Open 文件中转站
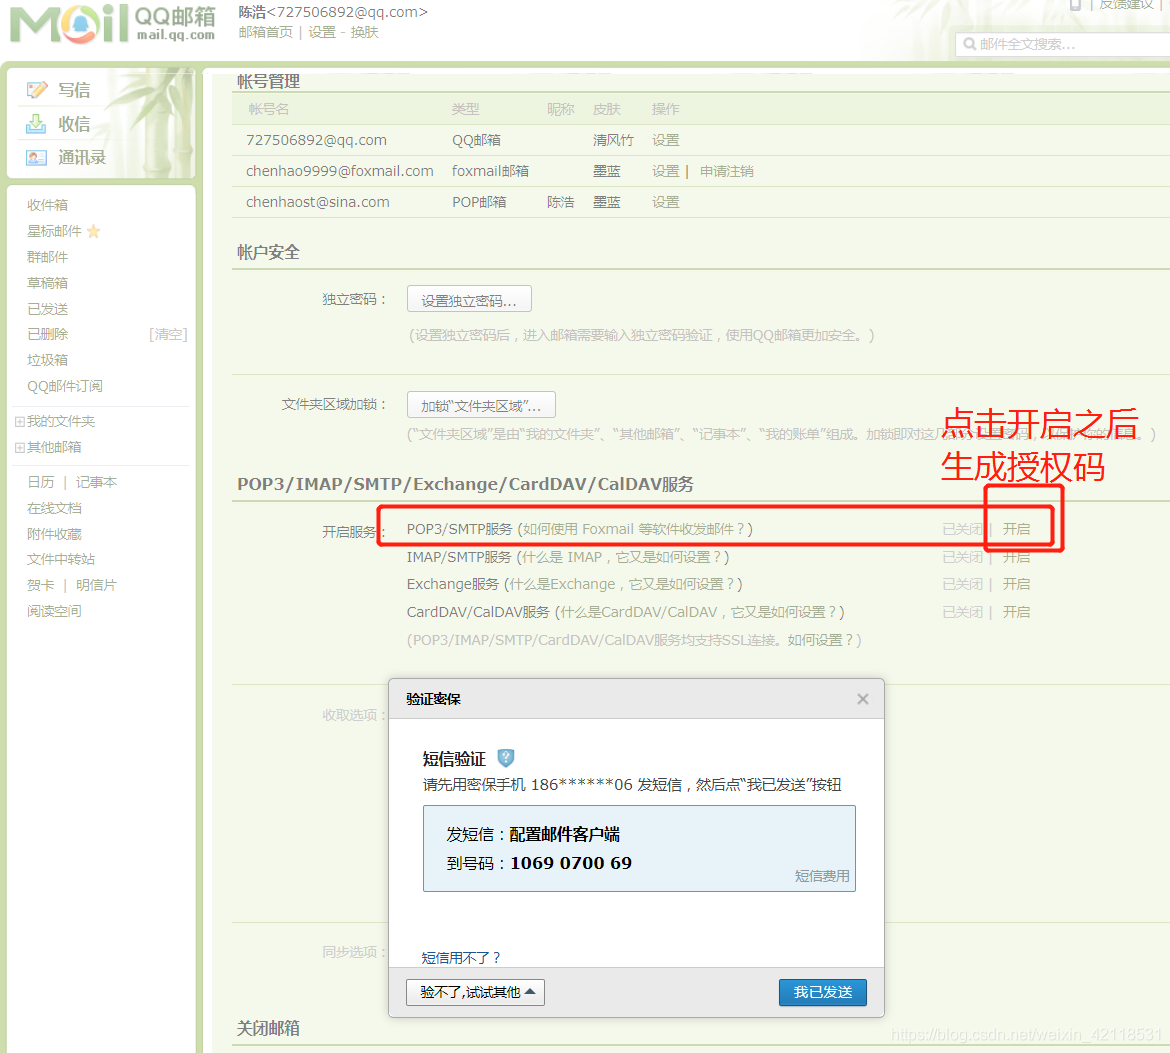 pyautogui.click(x=61, y=560)
